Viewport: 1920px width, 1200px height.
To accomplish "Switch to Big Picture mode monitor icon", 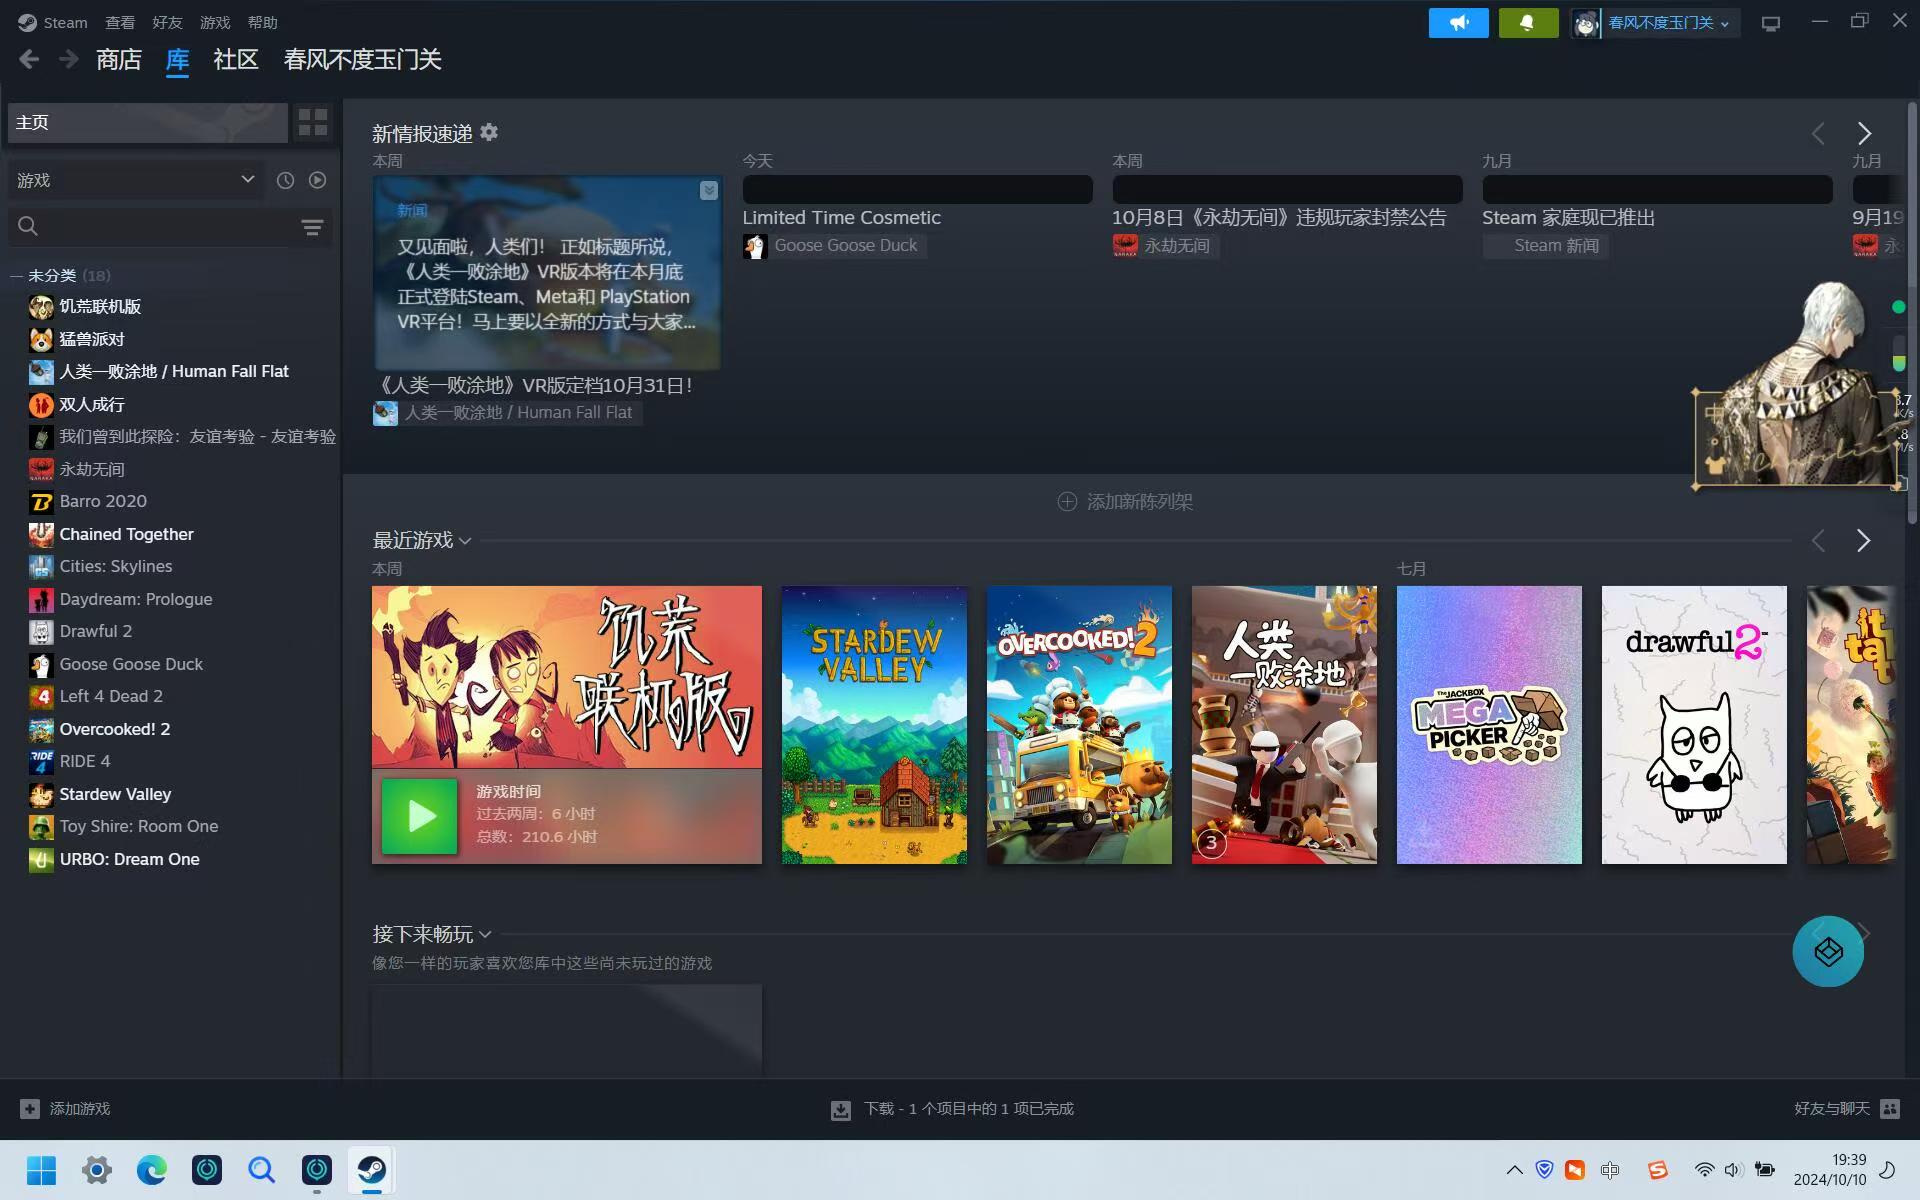I will [x=1770, y=23].
